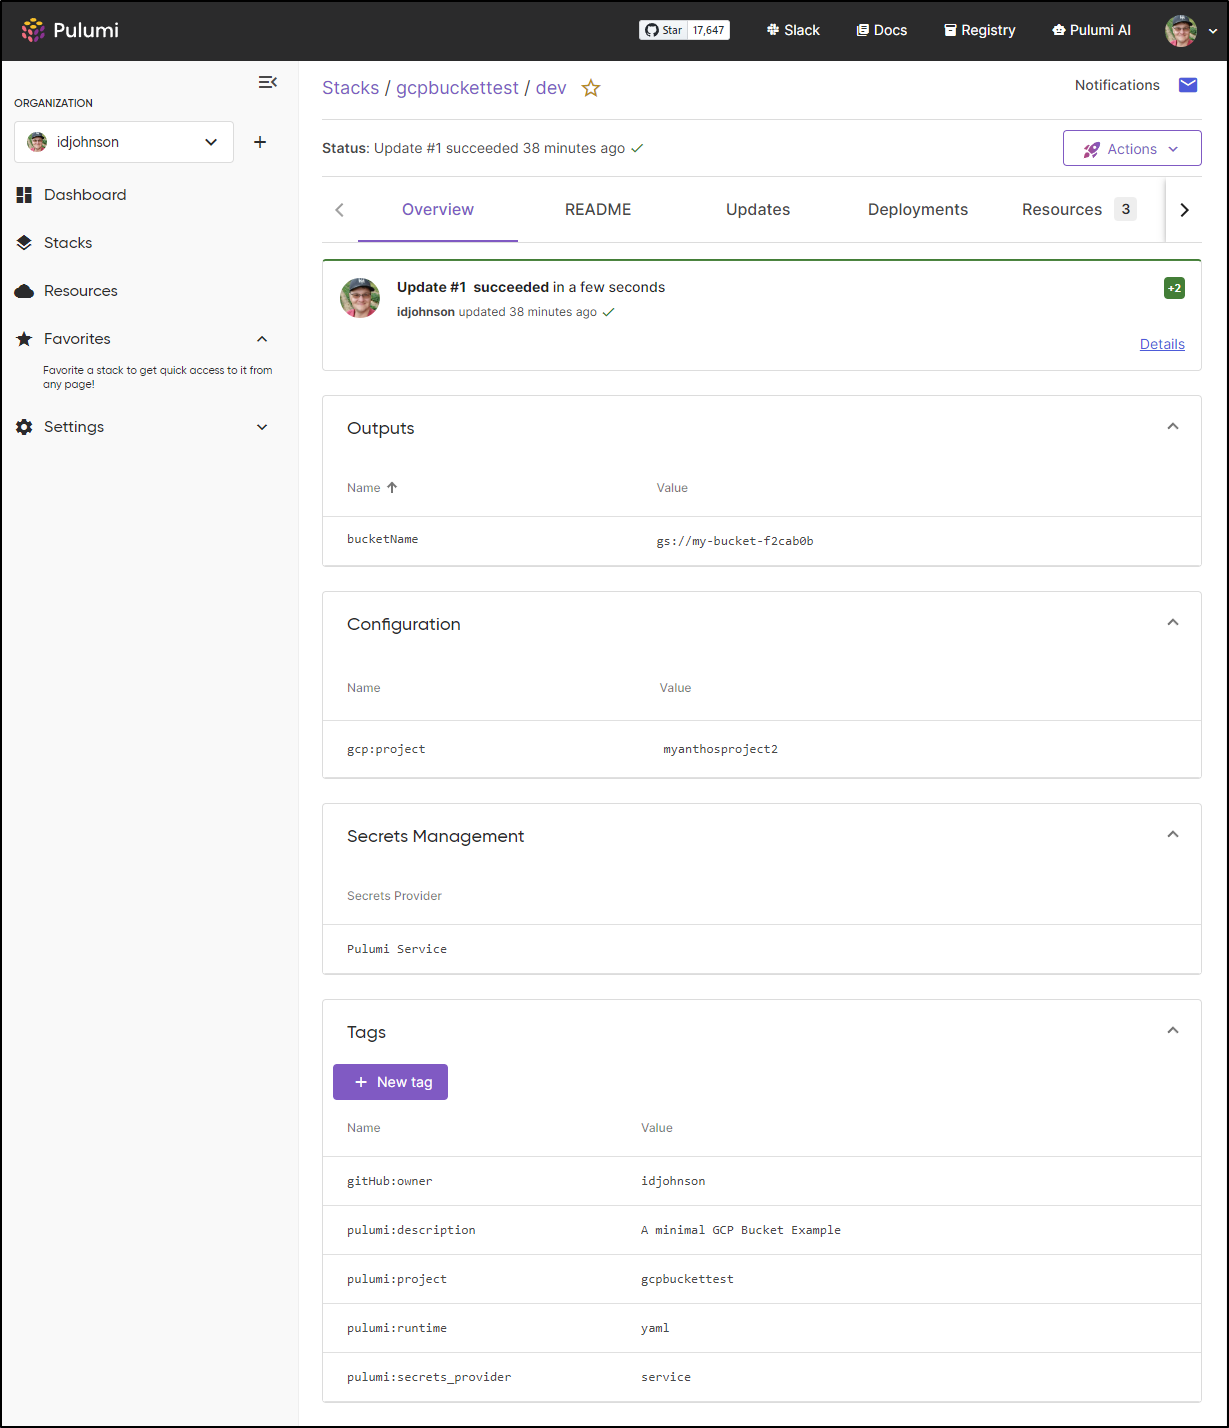The image size is (1229, 1428).
Task: Open Dashboard from the sidebar
Action: tap(85, 195)
